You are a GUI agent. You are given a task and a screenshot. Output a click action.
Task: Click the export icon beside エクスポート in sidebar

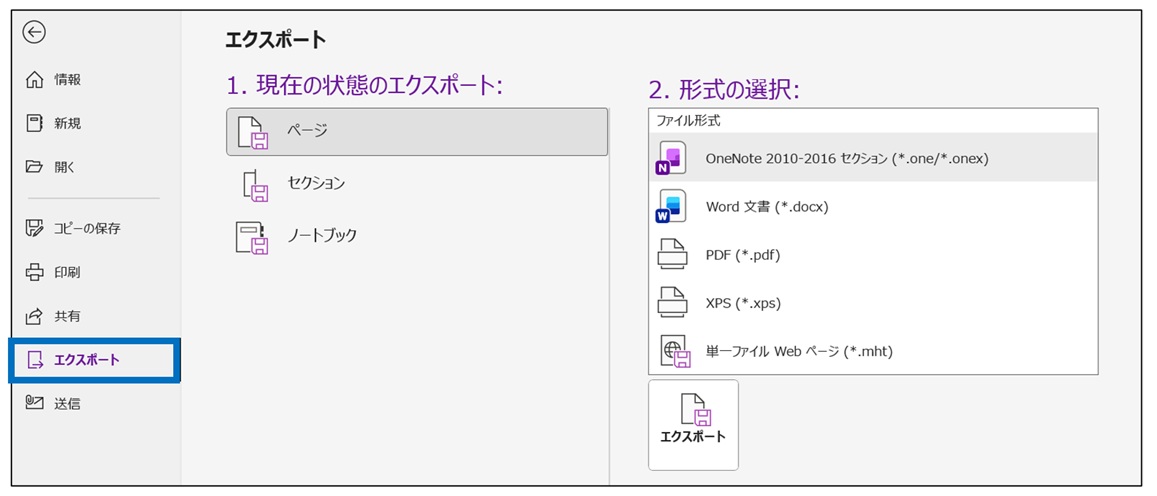coord(35,360)
